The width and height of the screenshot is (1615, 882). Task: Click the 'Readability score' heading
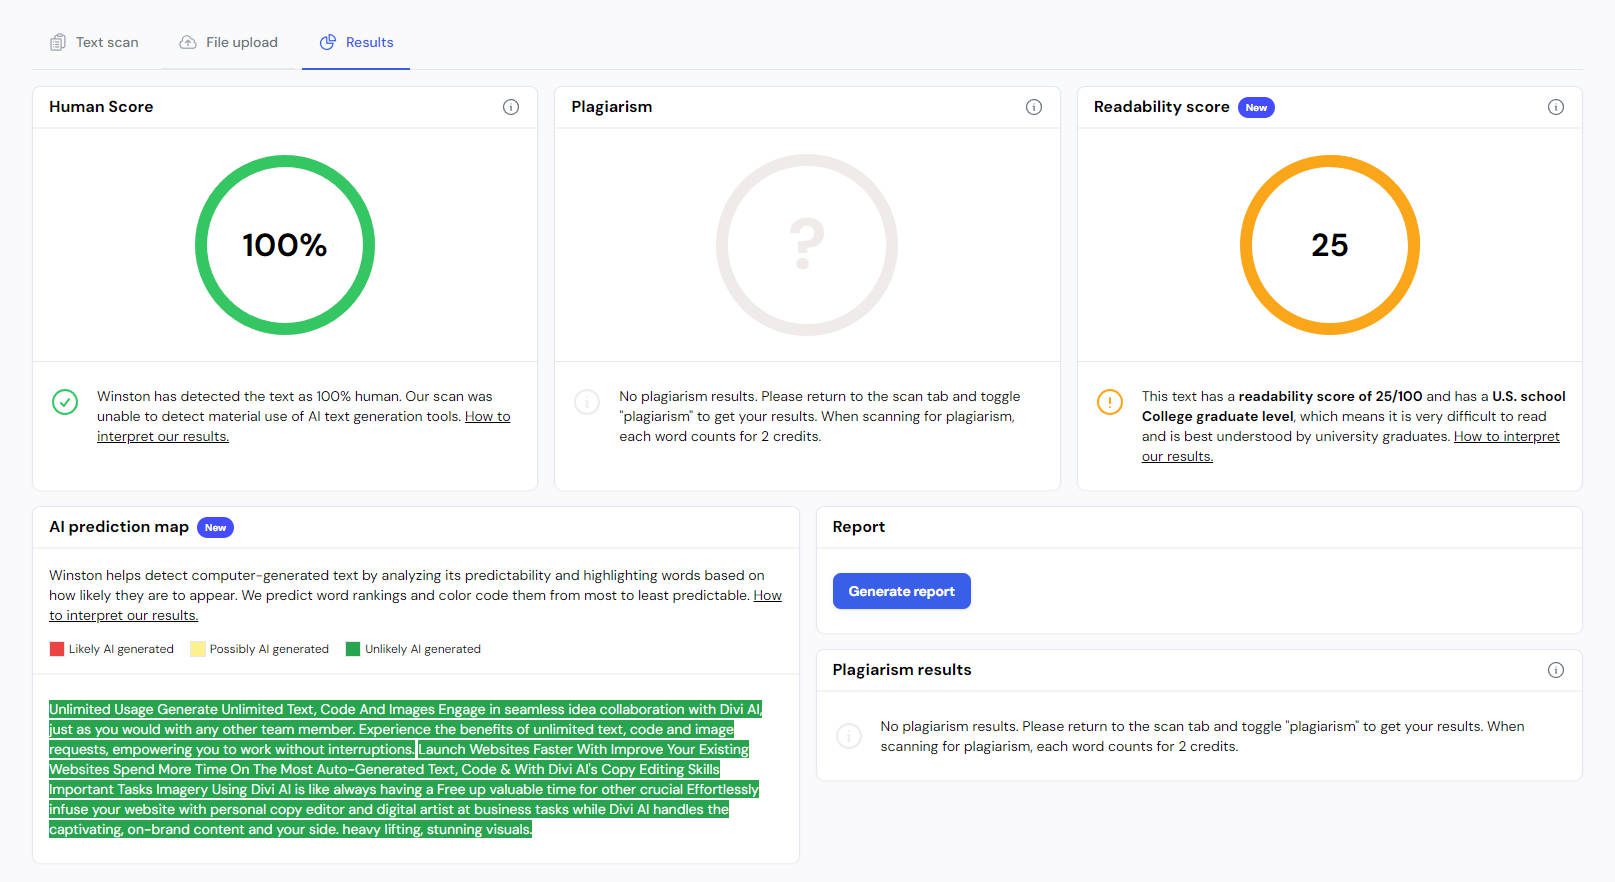pyautogui.click(x=1162, y=107)
